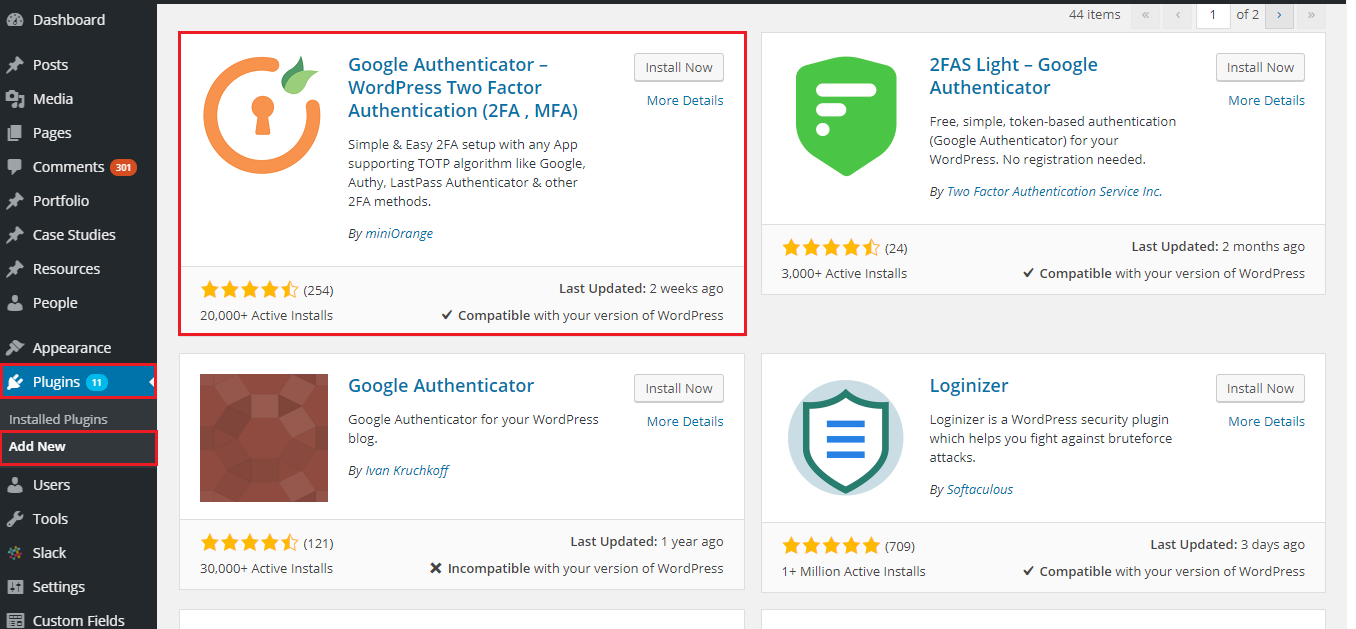The height and width of the screenshot is (629, 1356).
Task: Click the miniOrange plugin star rating
Action: pos(250,290)
